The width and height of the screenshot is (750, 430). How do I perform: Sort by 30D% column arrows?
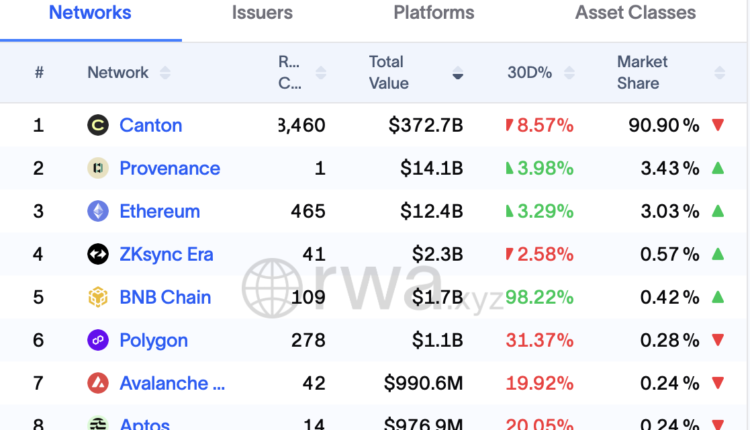[x=569, y=73]
